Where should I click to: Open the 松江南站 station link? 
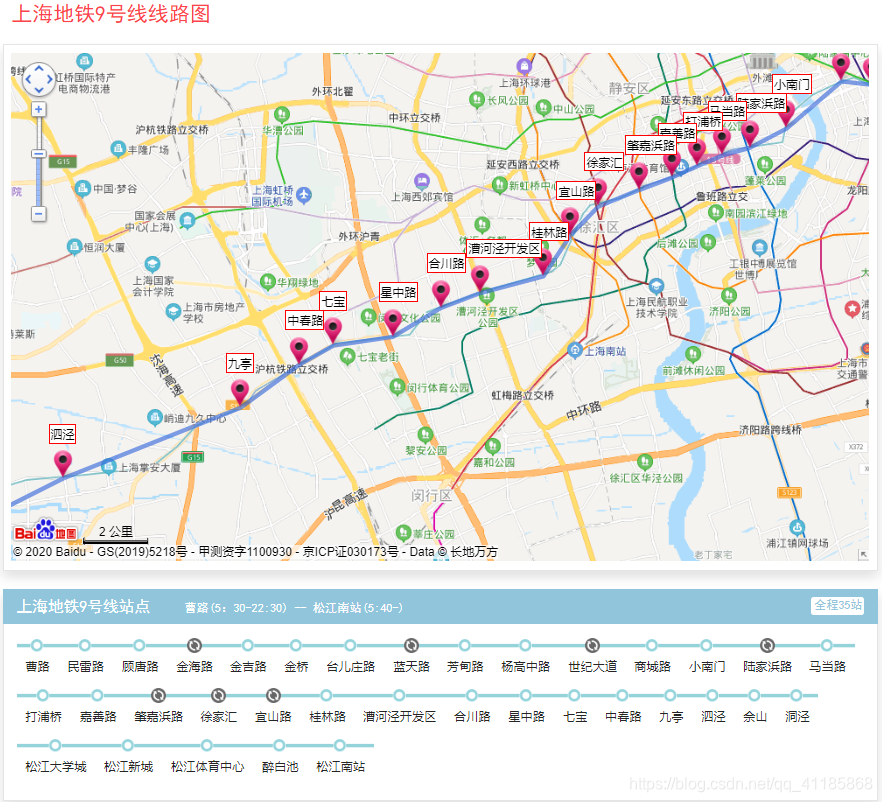click(x=340, y=767)
